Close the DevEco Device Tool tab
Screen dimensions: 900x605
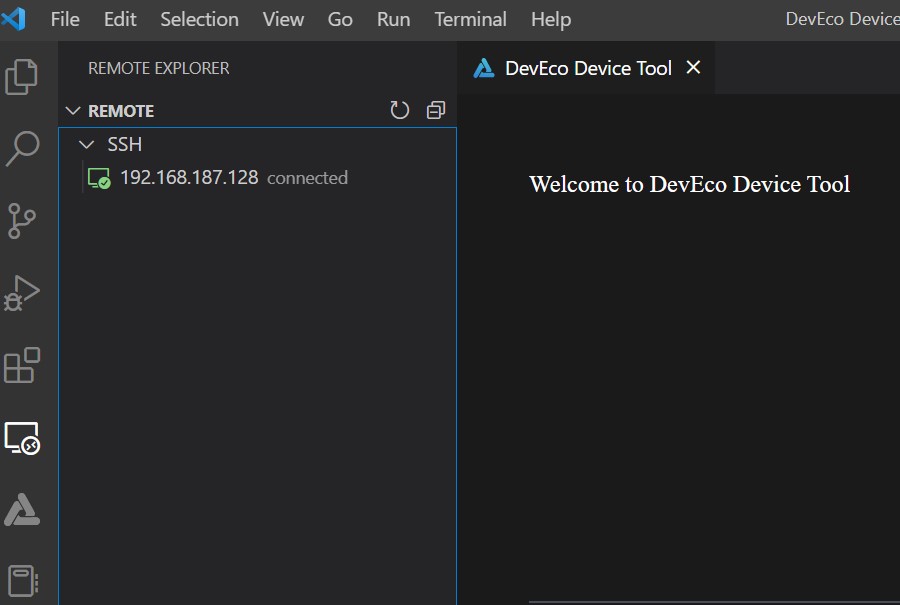click(x=693, y=67)
